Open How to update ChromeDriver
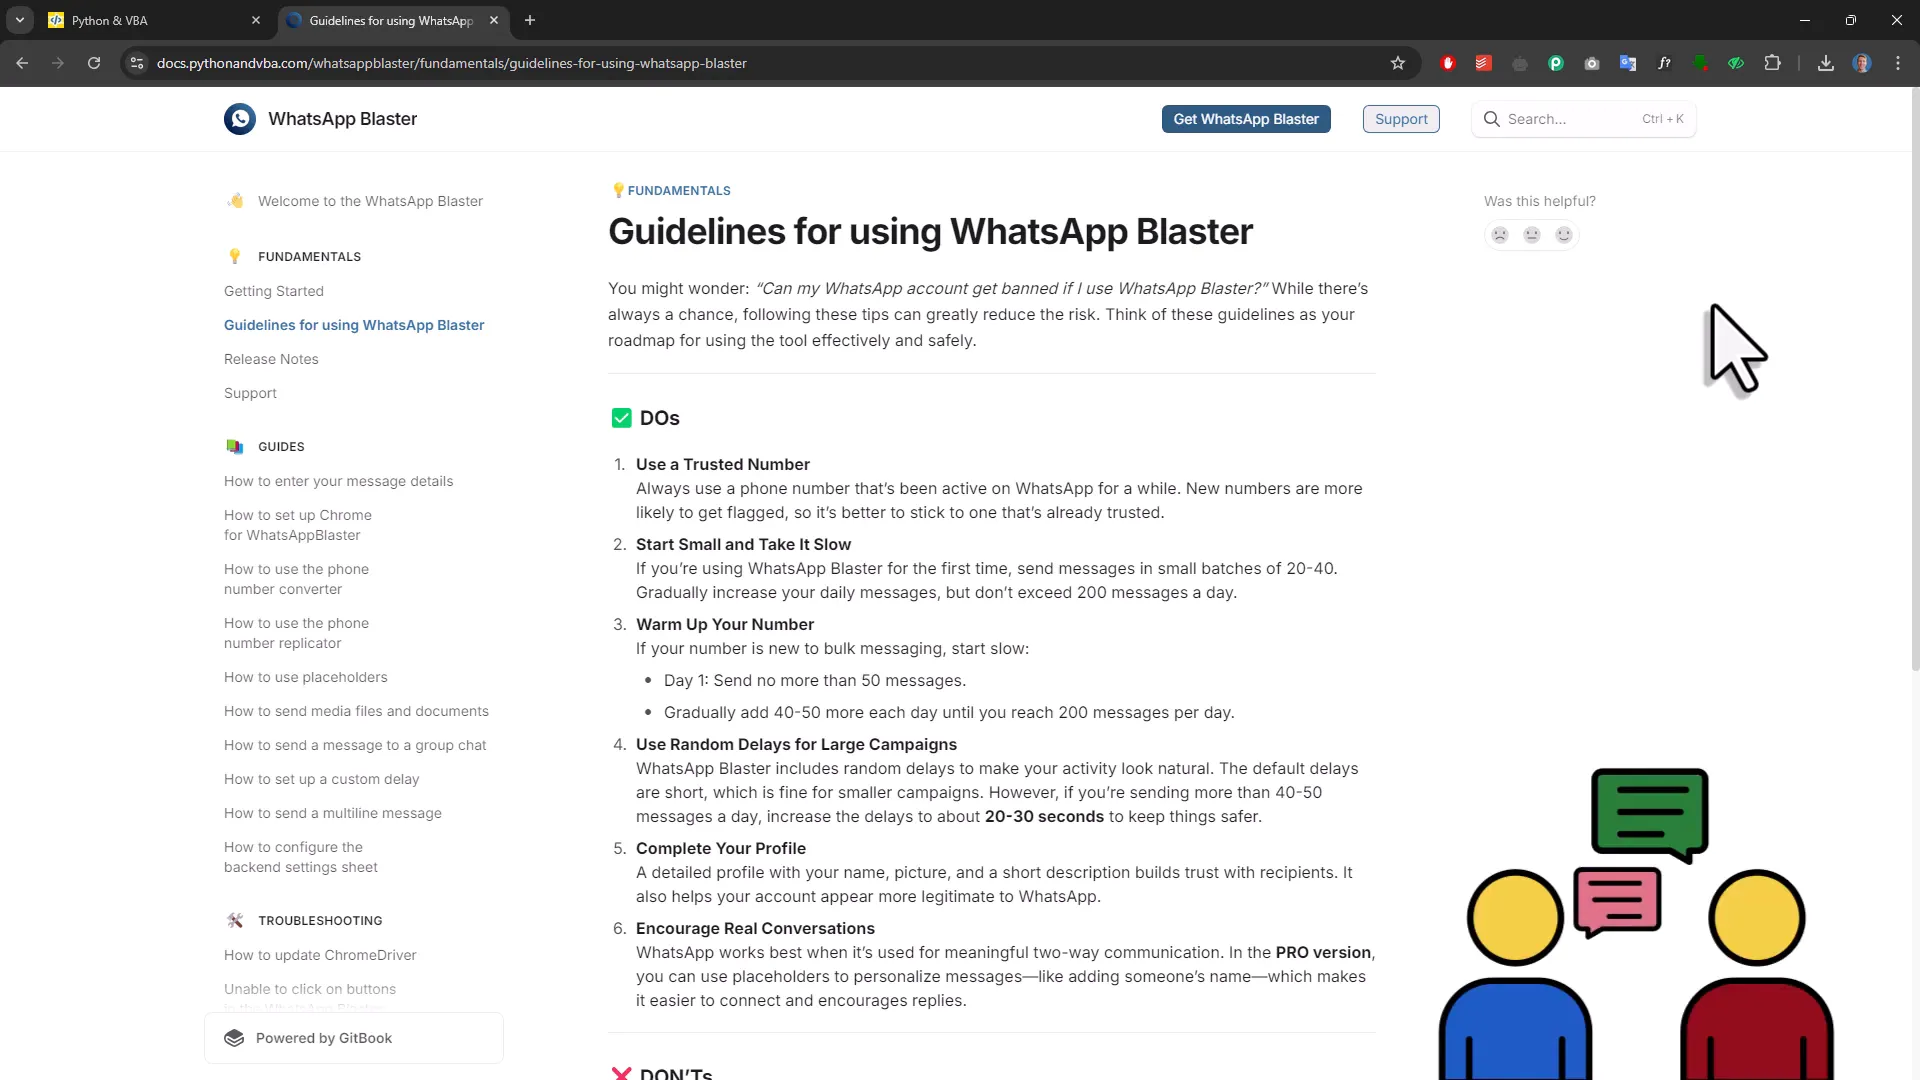 click(x=320, y=955)
